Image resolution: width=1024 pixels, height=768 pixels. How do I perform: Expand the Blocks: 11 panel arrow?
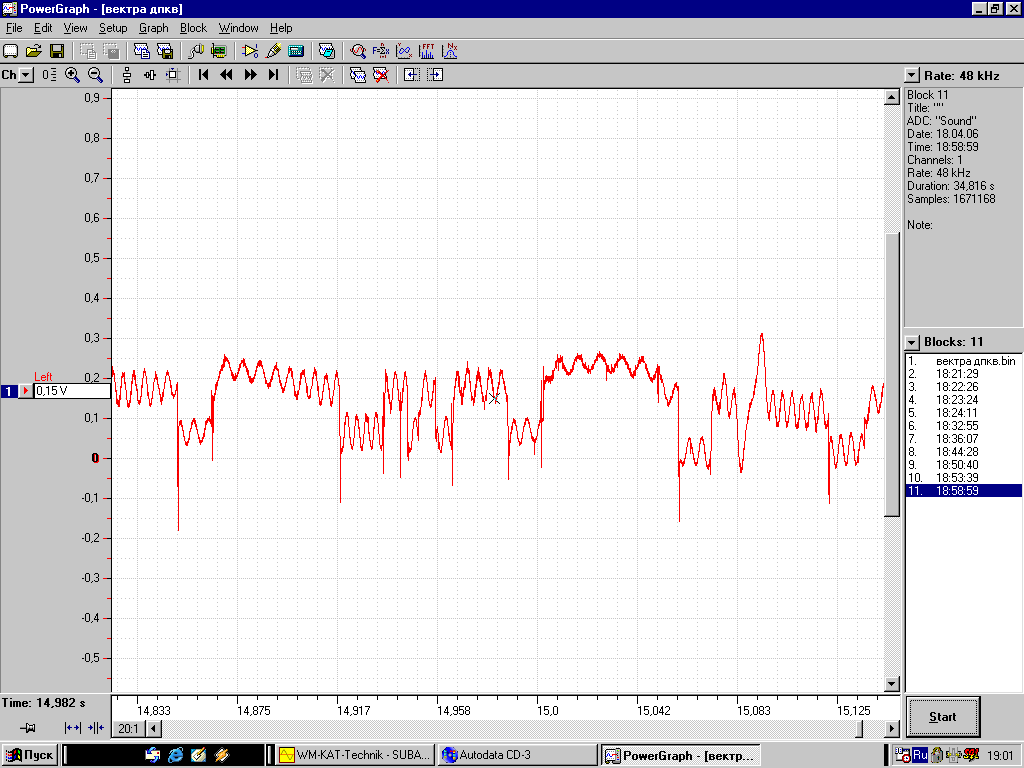912,342
